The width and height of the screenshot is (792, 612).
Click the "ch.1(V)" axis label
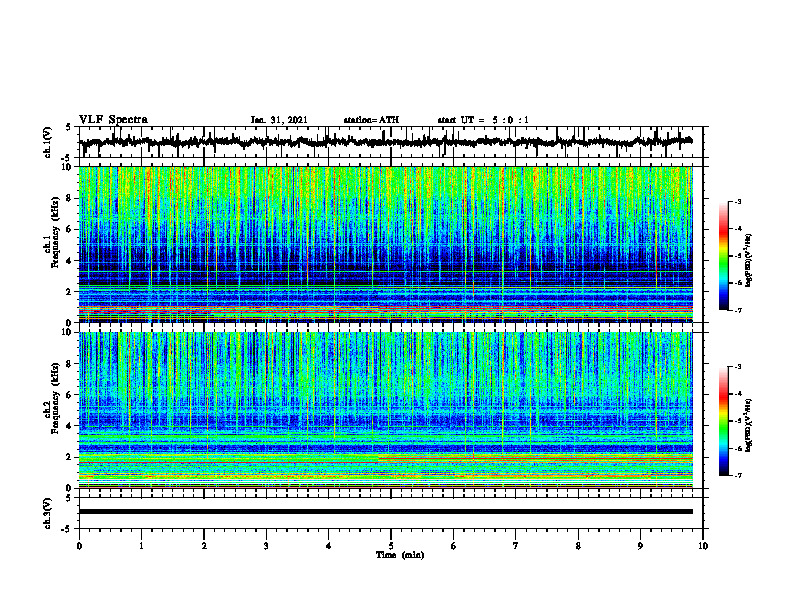tap(48, 142)
